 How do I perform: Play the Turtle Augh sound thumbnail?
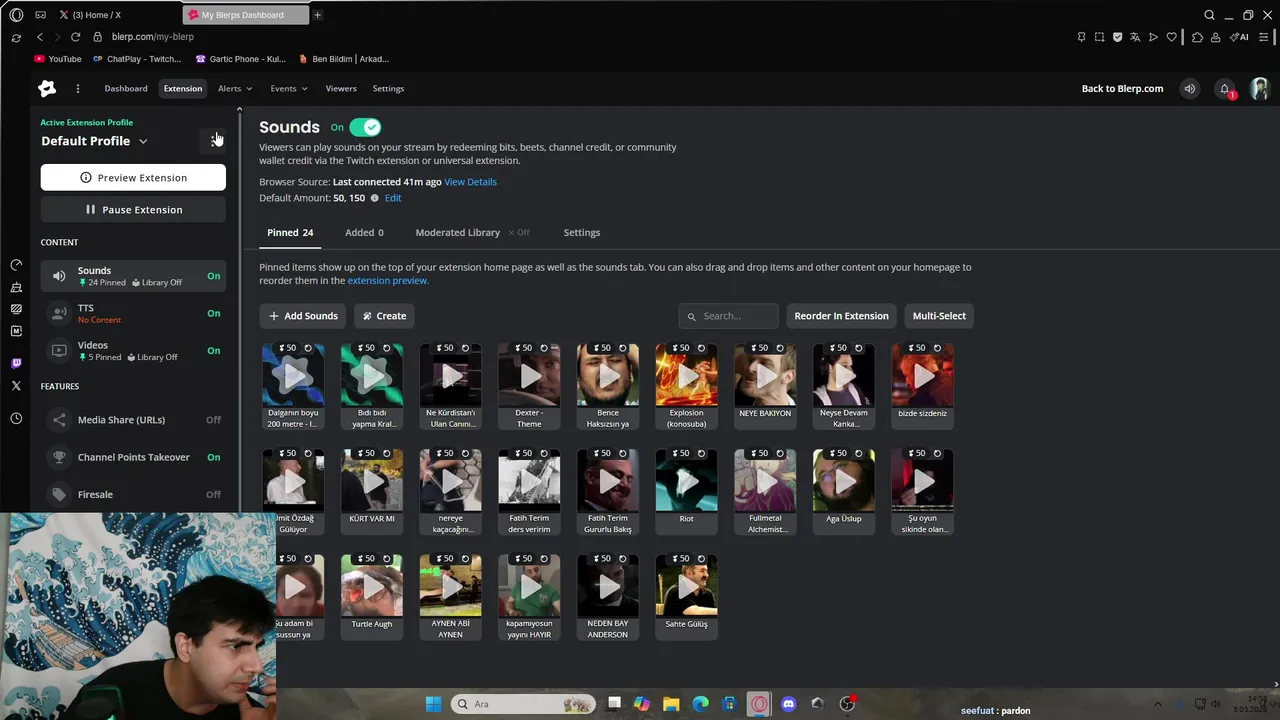coord(372,587)
